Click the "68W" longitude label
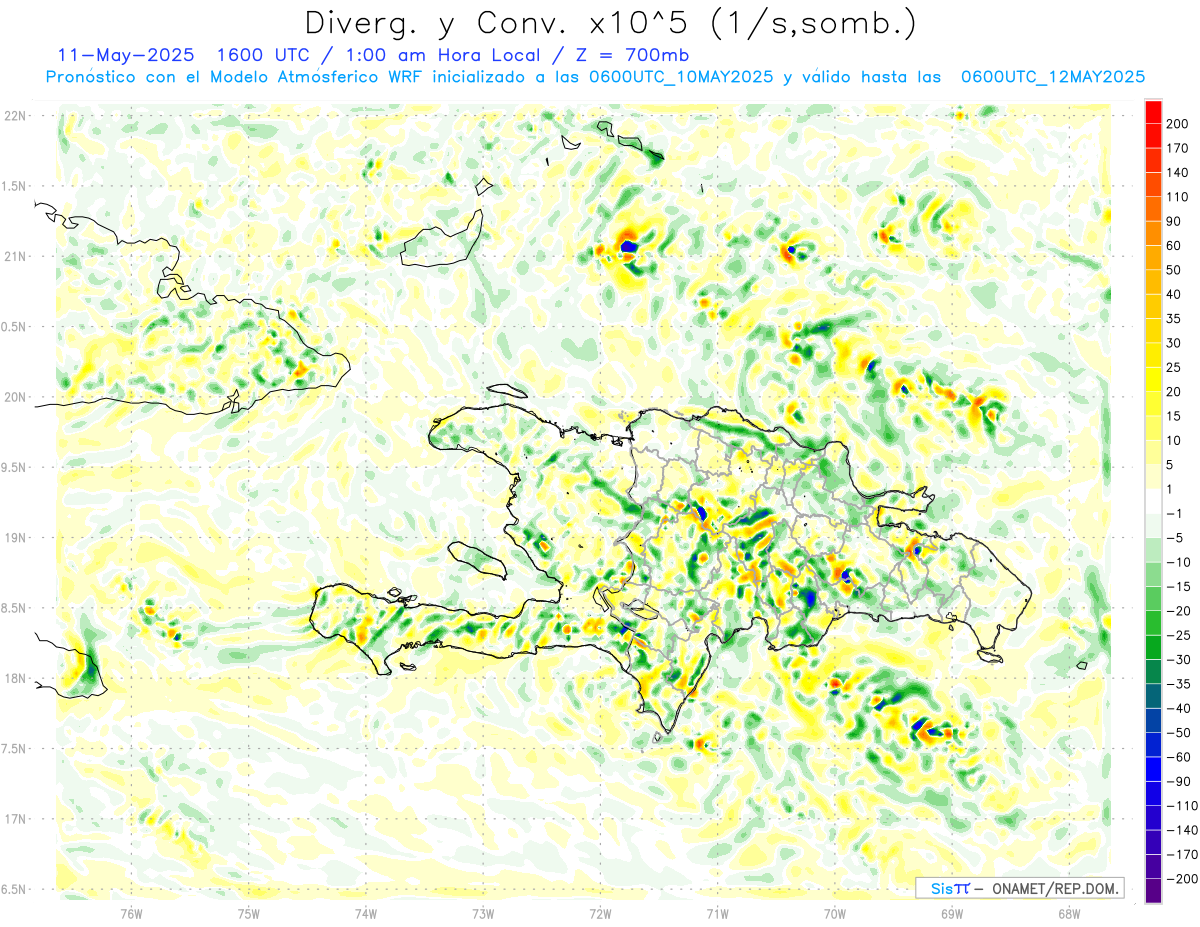The height and width of the screenshot is (927, 1200). click(x=1068, y=912)
